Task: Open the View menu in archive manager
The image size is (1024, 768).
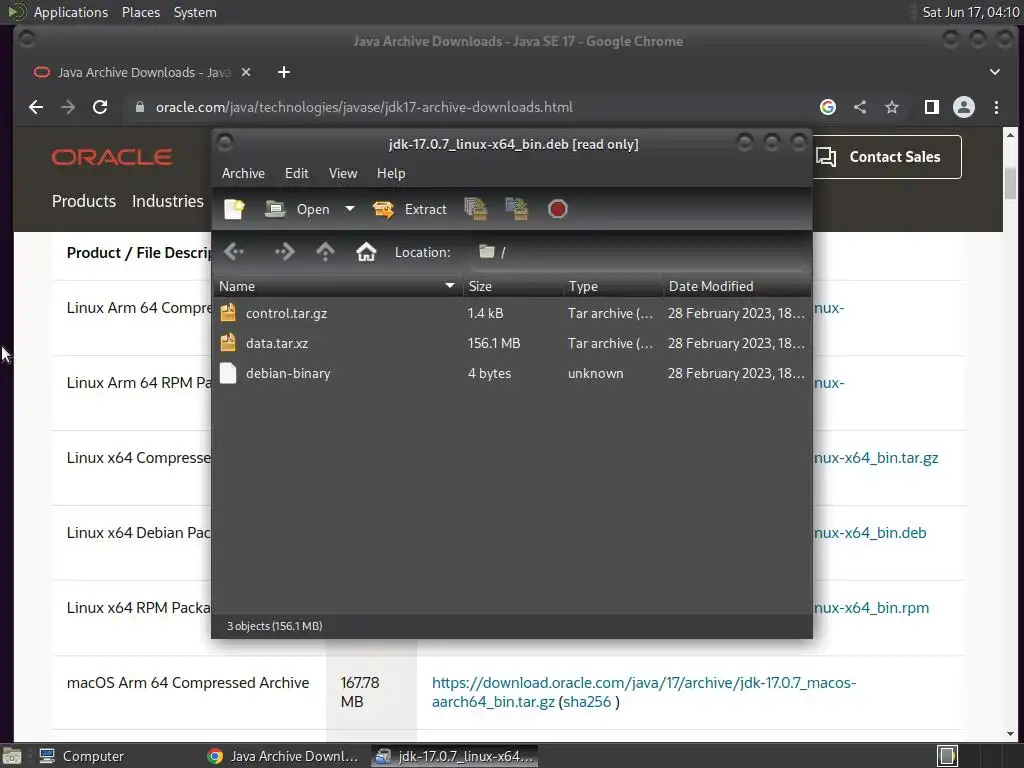Action: pos(343,174)
